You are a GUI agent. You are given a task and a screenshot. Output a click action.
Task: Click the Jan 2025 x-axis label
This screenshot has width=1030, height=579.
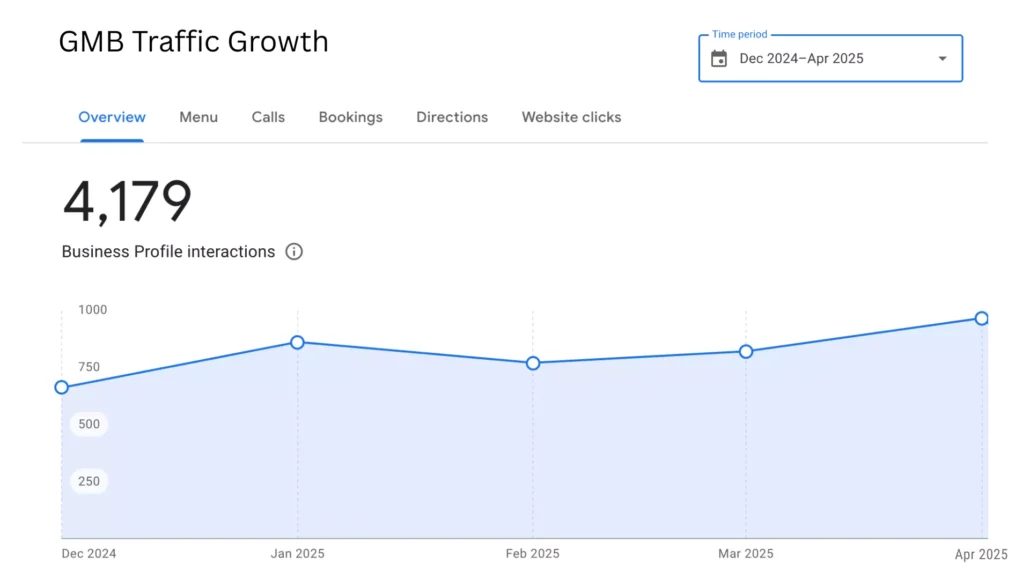click(x=298, y=553)
